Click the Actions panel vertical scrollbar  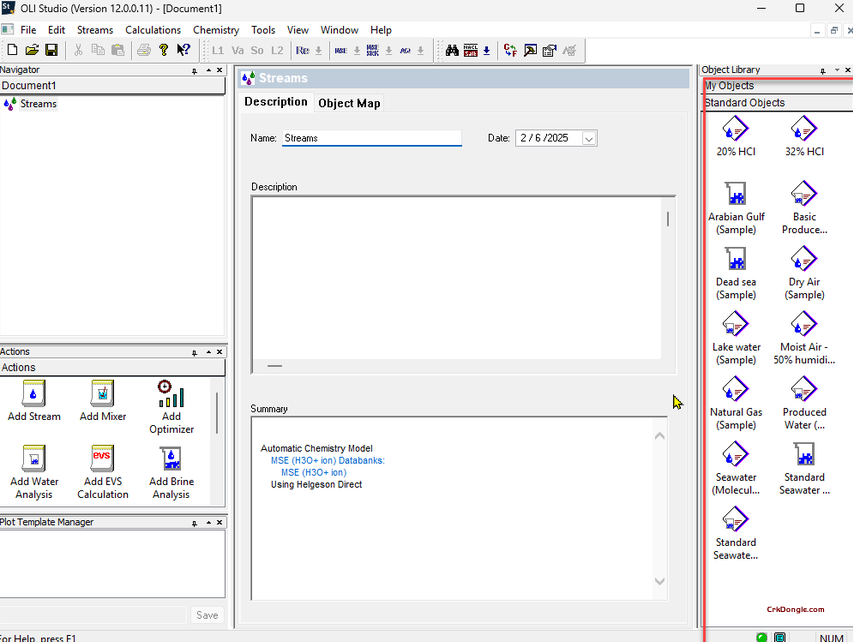pyautogui.click(x=217, y=413)
